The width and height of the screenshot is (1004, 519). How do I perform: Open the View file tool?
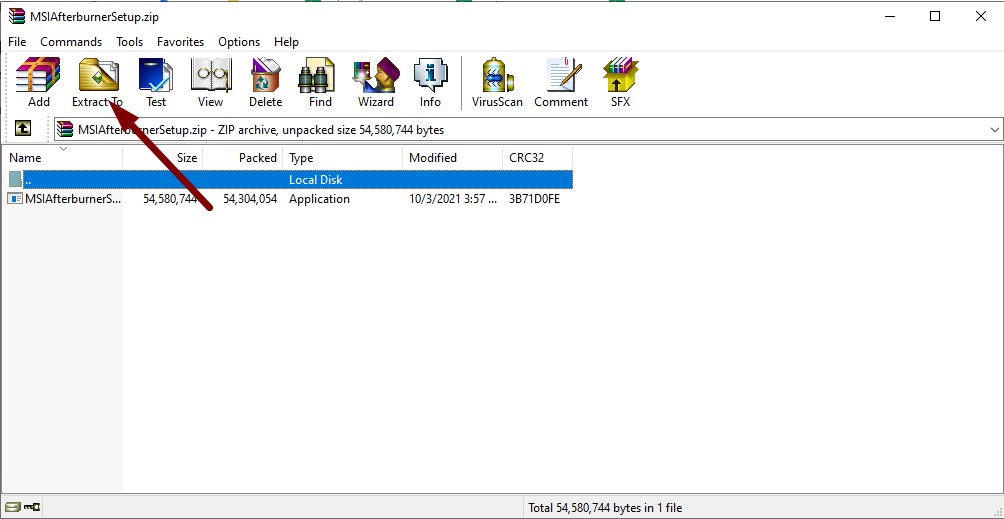(210, 82)
